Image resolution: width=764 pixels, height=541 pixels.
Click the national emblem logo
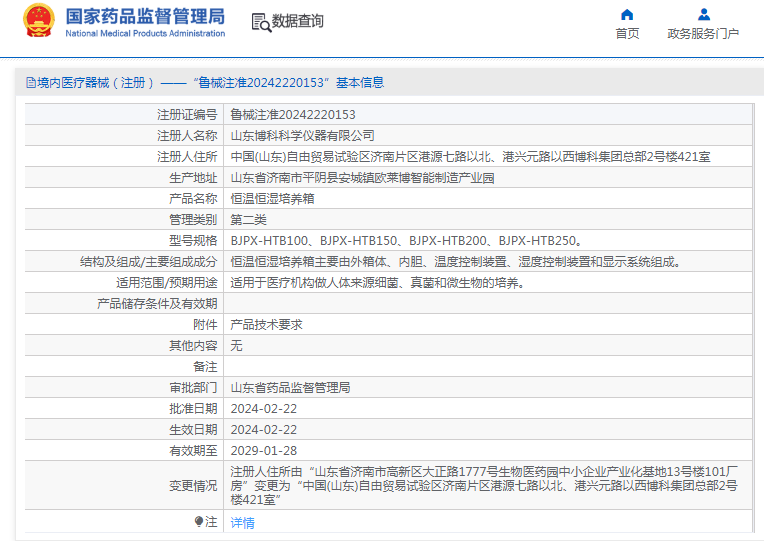[x=39, y=20]
